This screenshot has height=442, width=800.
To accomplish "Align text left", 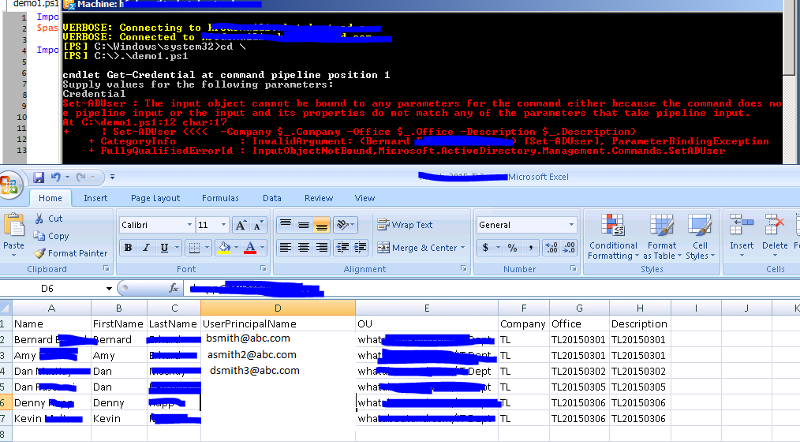I will [x=285, y=248].
